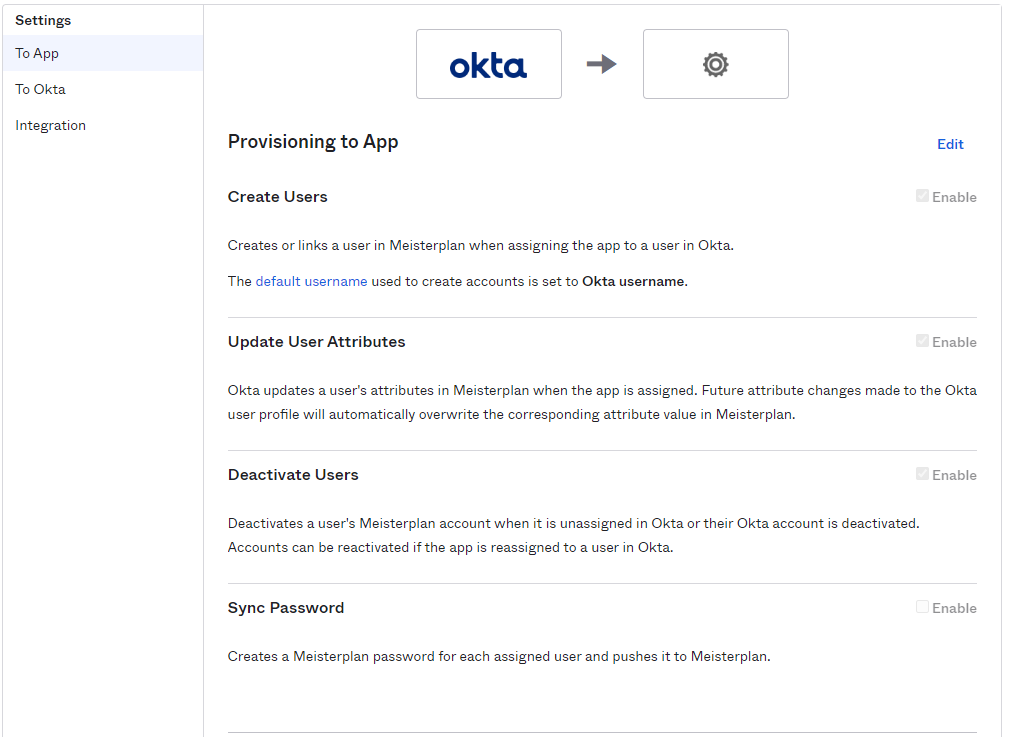Toggle Sync Password Enable checkbox

(x=922, y=607)
